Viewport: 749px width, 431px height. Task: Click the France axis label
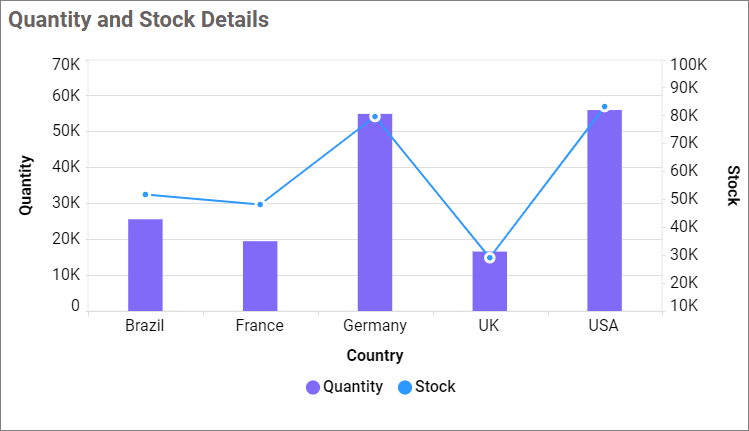pyautogui.click(x=260, y=325)
